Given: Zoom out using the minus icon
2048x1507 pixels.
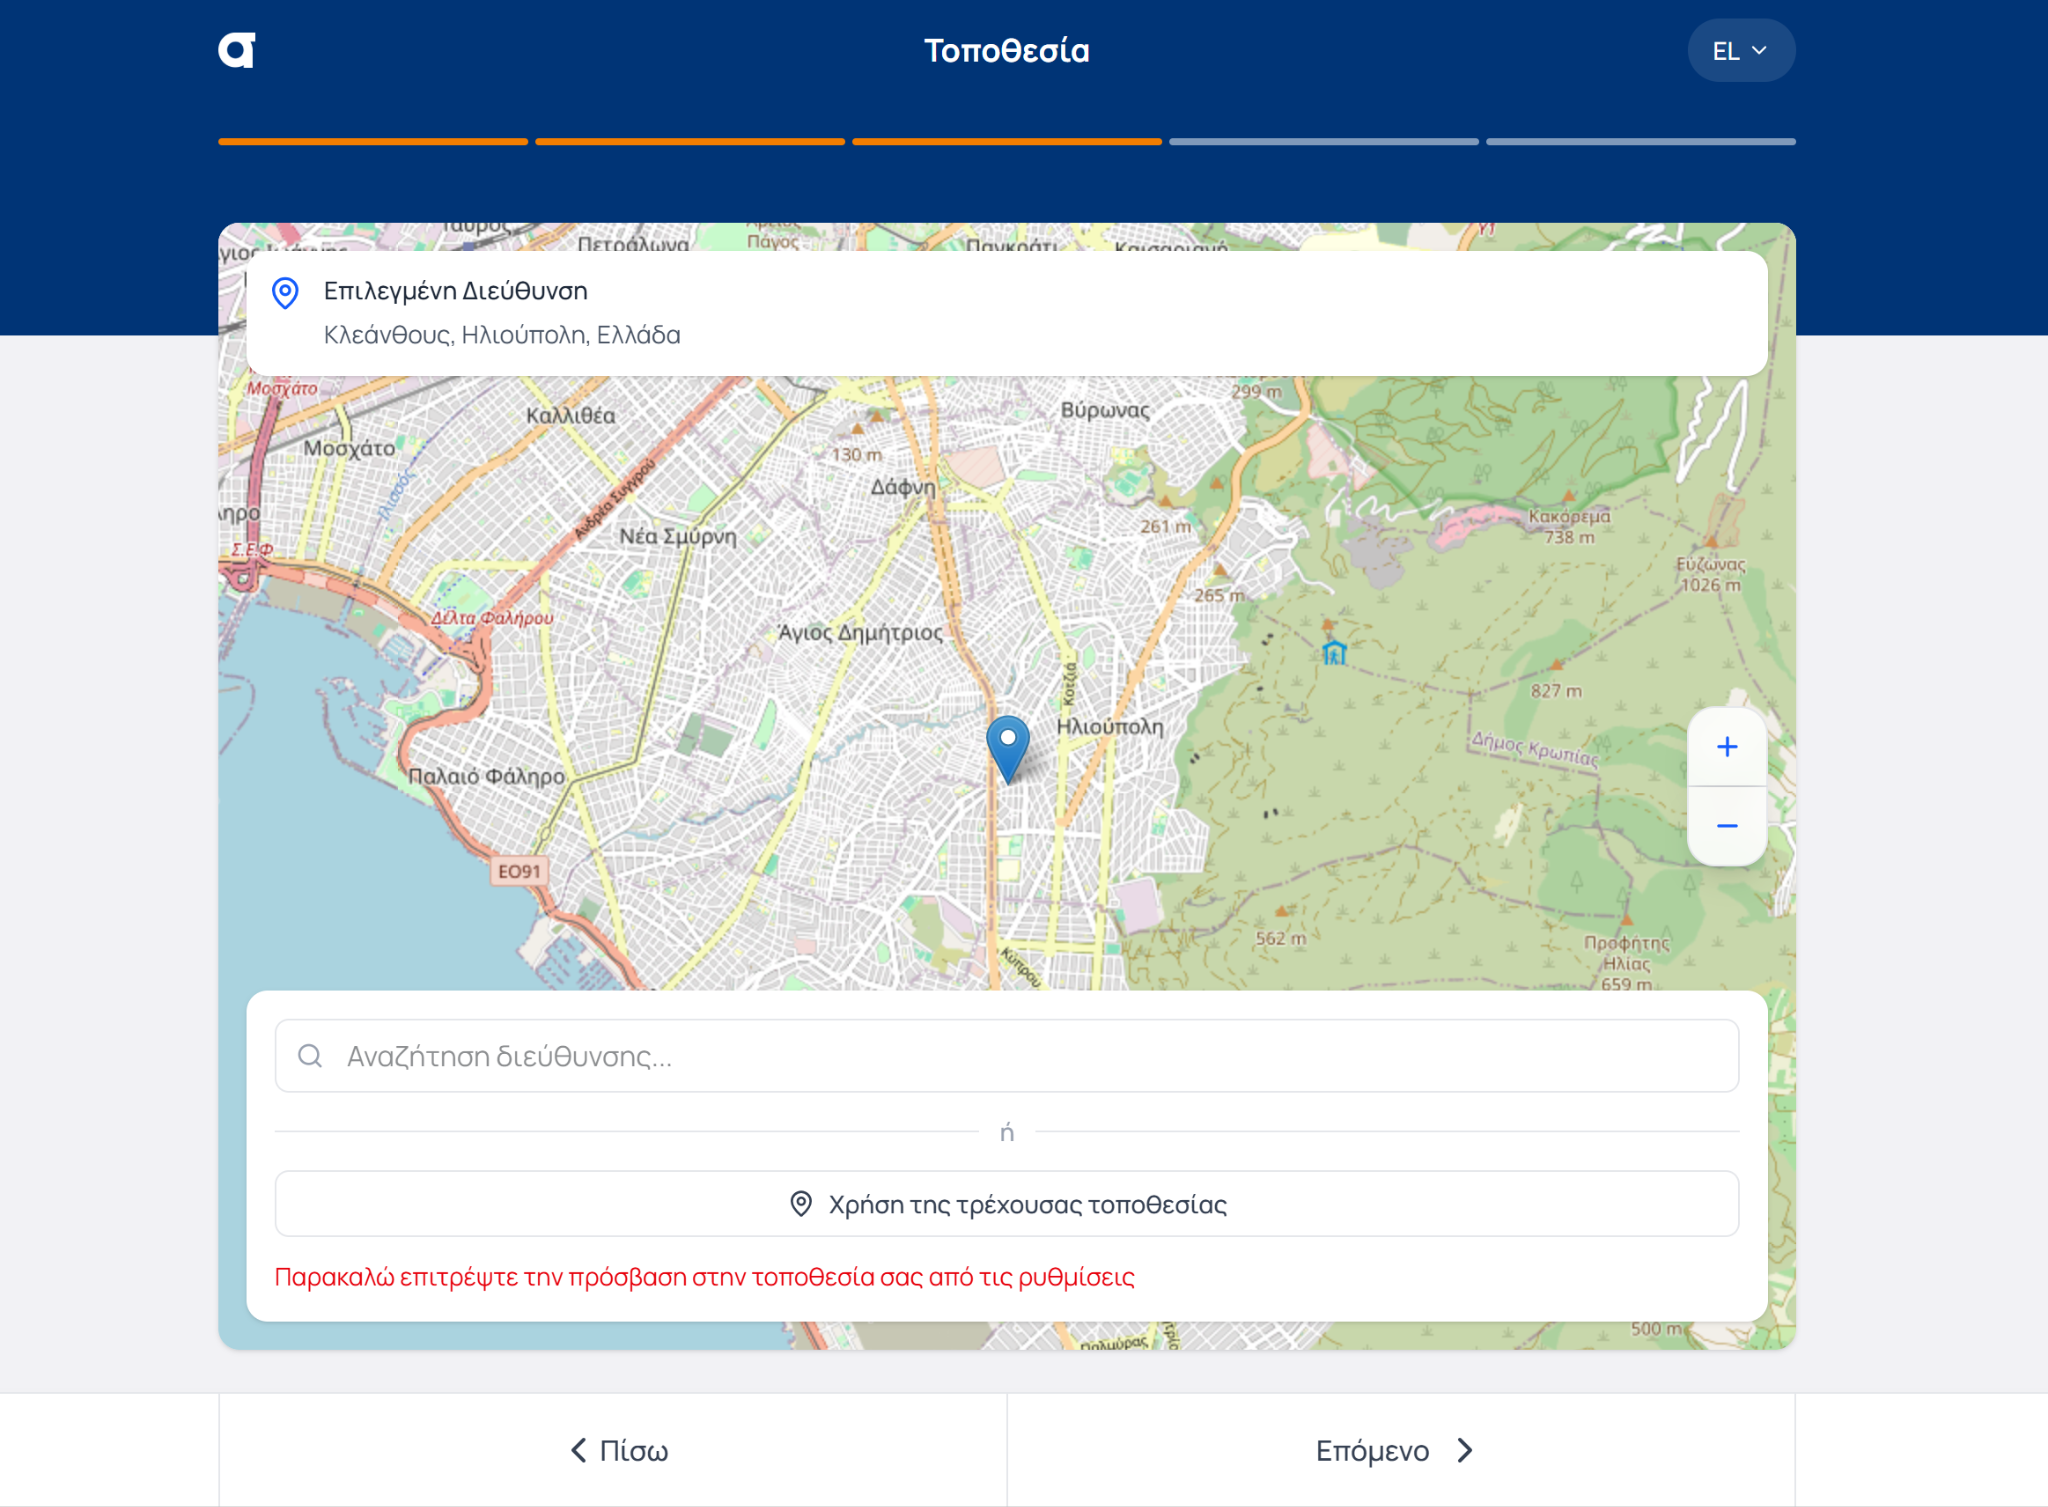Looking at the screenshot, I should 1727,824.
